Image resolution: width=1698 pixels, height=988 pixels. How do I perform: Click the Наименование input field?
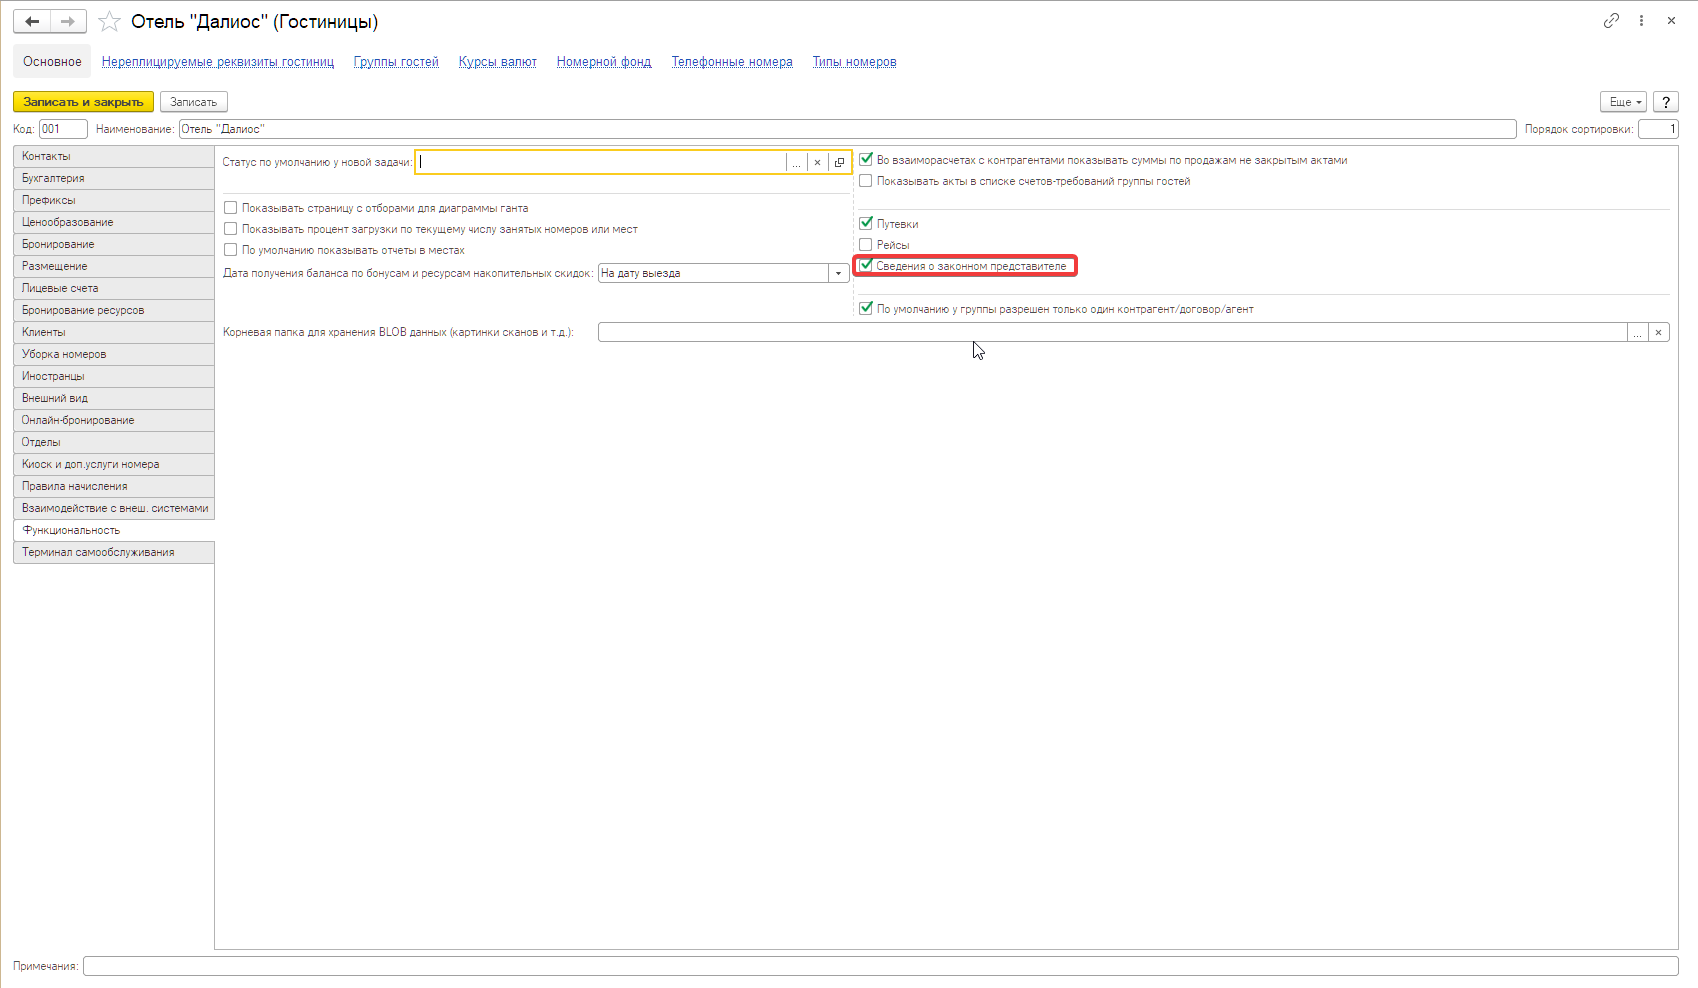pos(847,129)
